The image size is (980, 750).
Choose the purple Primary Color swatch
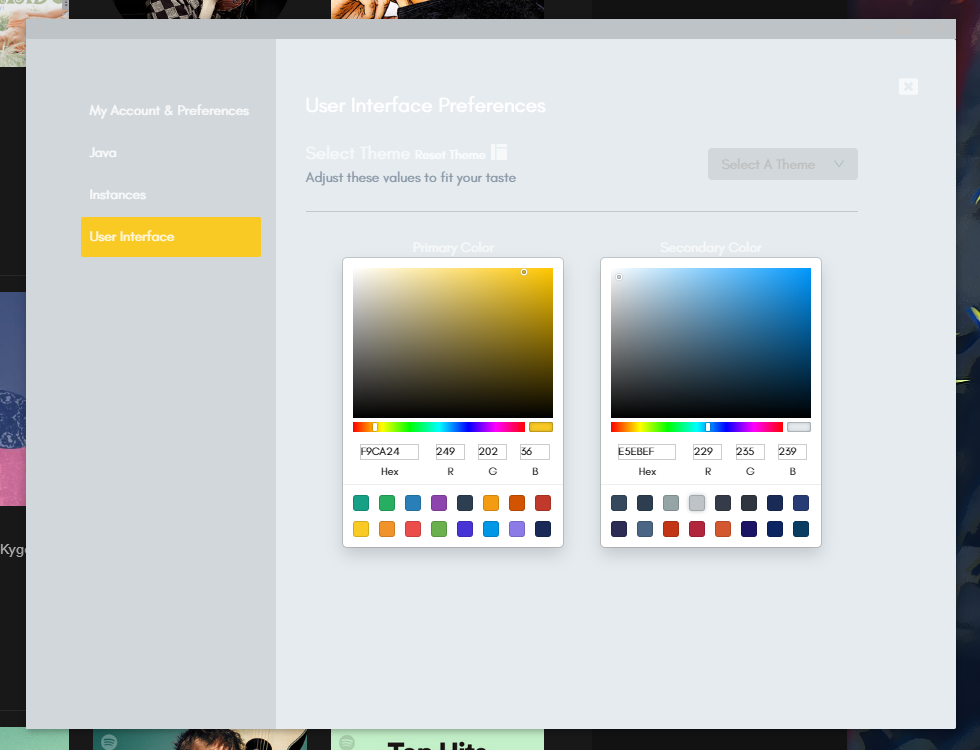[x=439, y=502]
